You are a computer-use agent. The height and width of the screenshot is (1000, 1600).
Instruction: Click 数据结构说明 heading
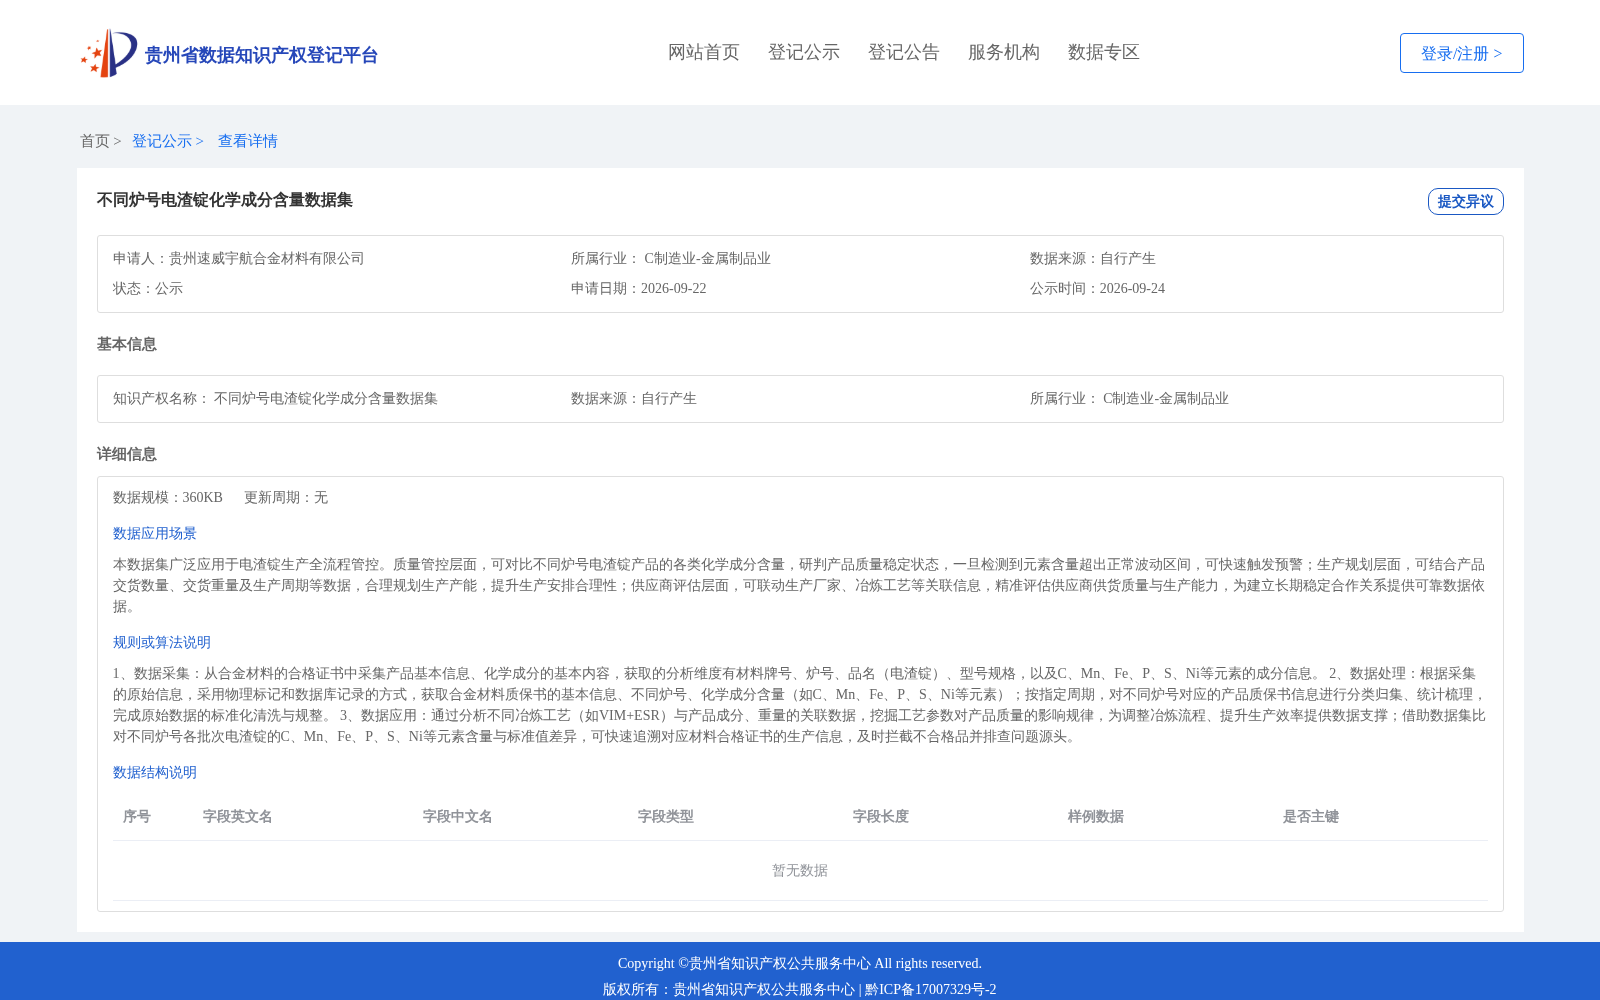pos(155,772)
